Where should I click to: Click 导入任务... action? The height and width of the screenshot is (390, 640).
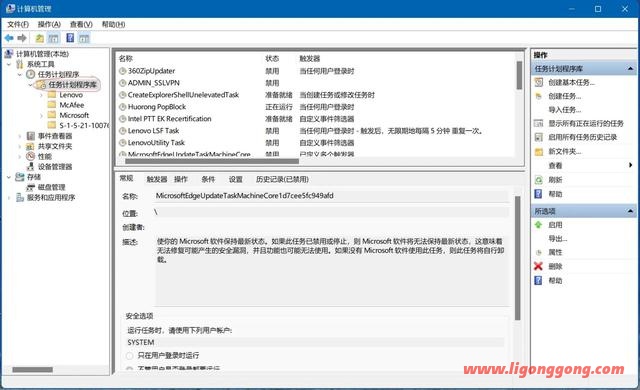coord(564,110)
